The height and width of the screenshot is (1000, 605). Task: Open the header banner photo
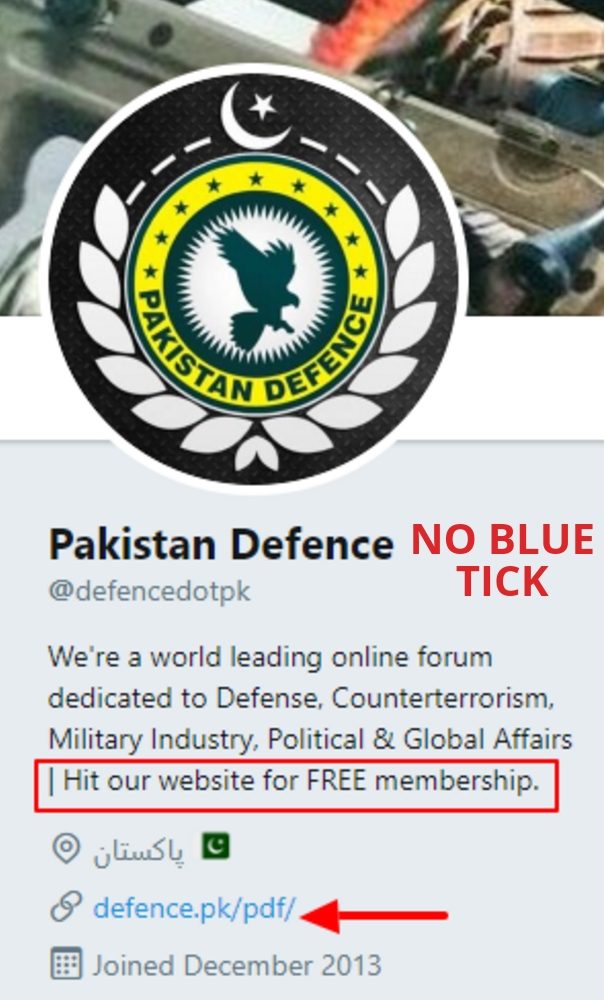(302, 158)
